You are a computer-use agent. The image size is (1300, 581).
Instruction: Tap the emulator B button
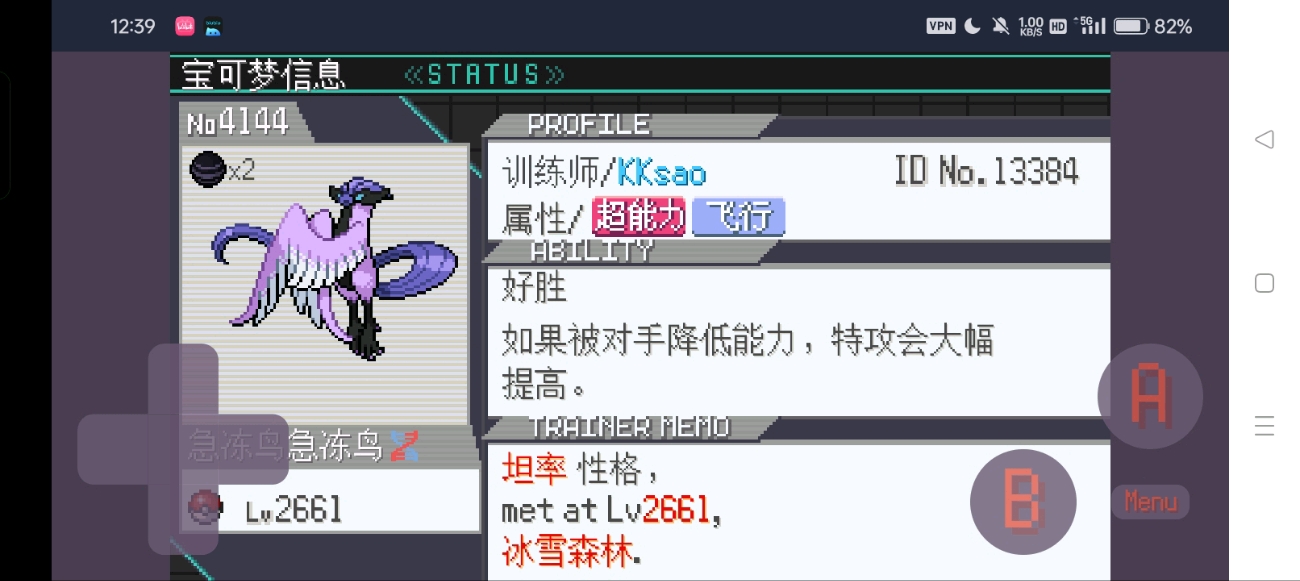1023,502
